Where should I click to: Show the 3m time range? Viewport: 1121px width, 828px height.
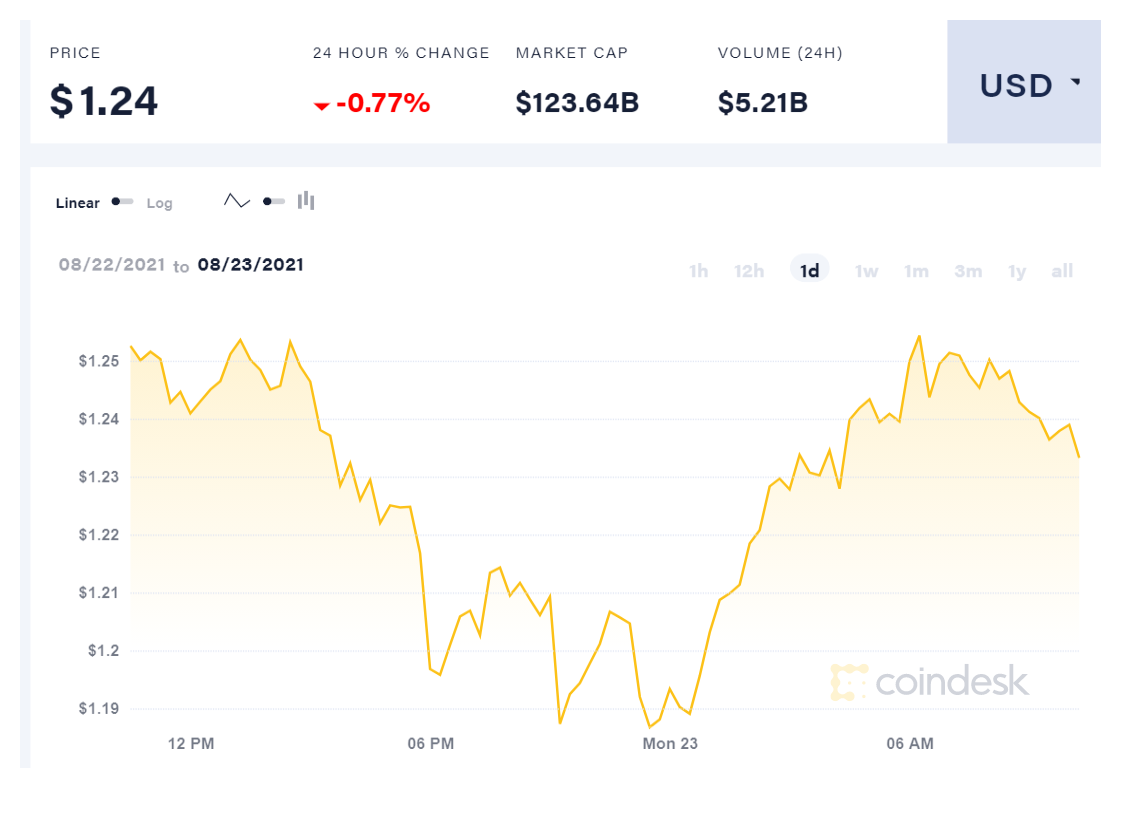click(x=968, y=270)
